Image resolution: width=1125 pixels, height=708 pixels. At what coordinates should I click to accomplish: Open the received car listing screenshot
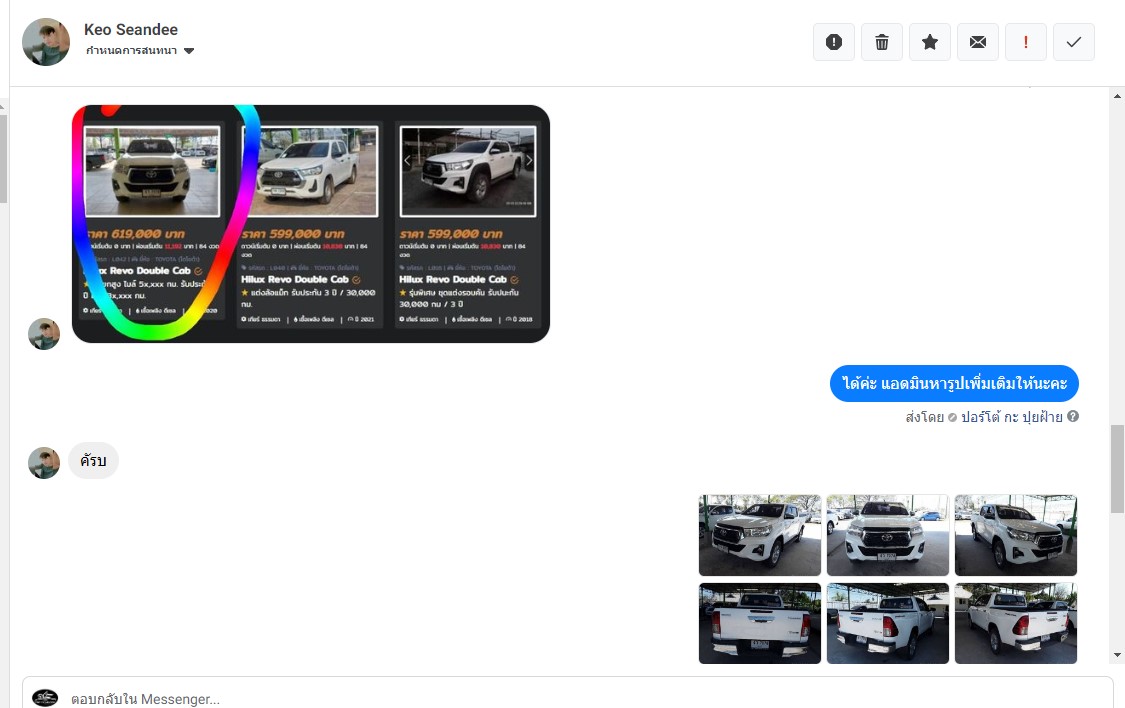pos(311,224)
